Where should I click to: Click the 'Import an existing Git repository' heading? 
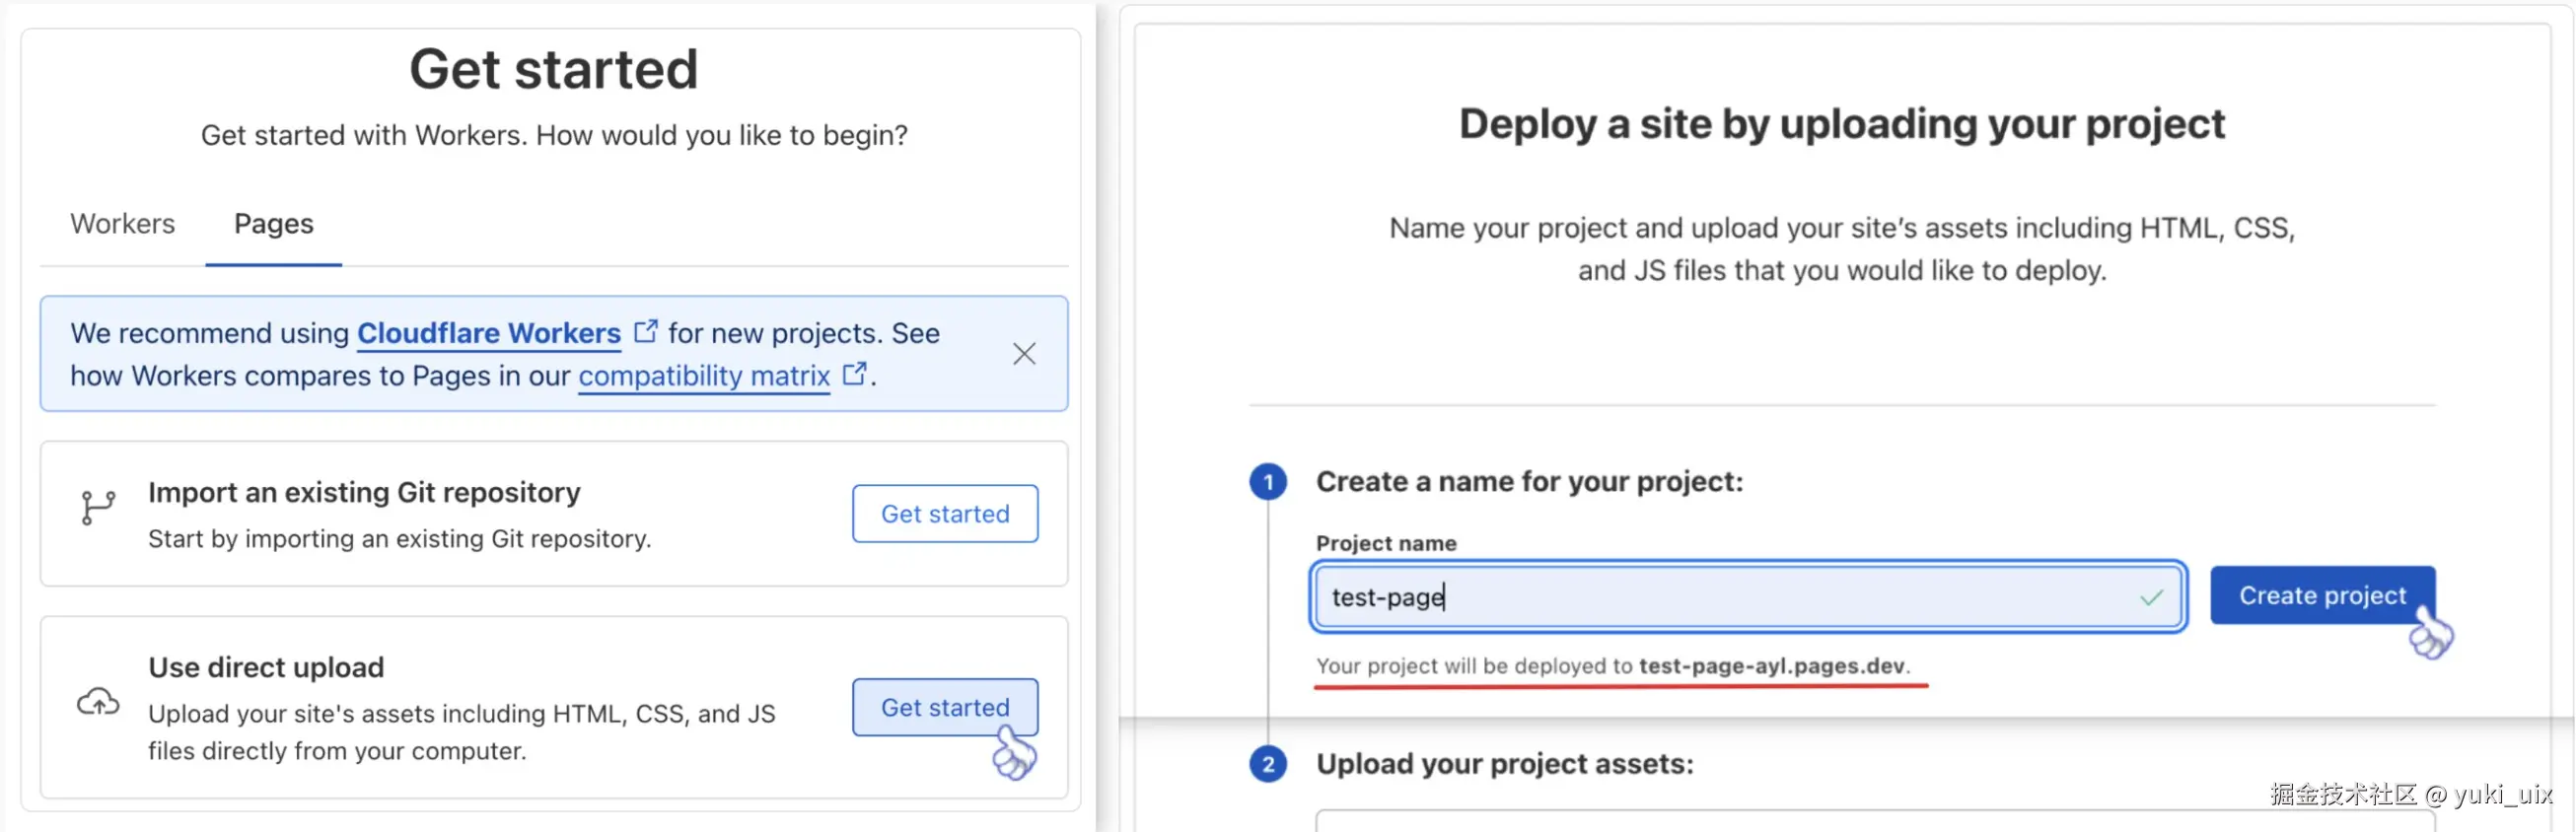pos(364,492)
